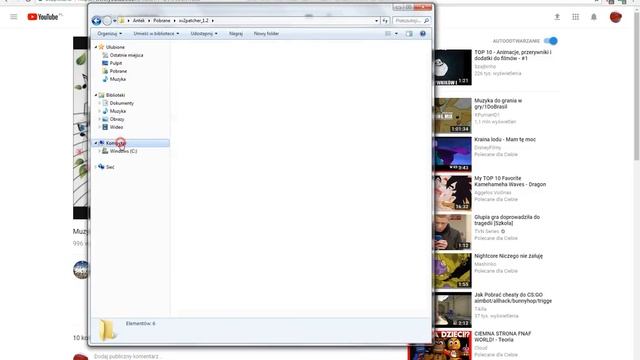The width and height of the screenshot is (640, 360).
Task: Toggle the Autoodtwarzanie autoplay switch
Action: (x=551, y=41)
